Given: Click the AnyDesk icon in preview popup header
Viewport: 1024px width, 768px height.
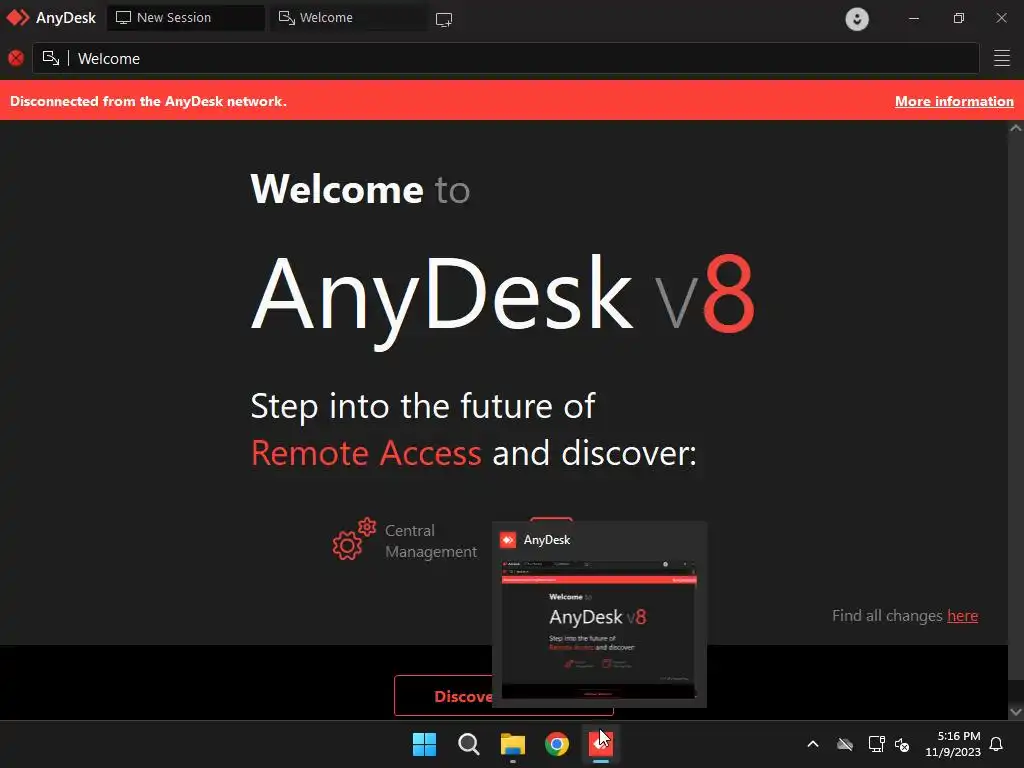Looking at the screenshot, I should (508, 540).
